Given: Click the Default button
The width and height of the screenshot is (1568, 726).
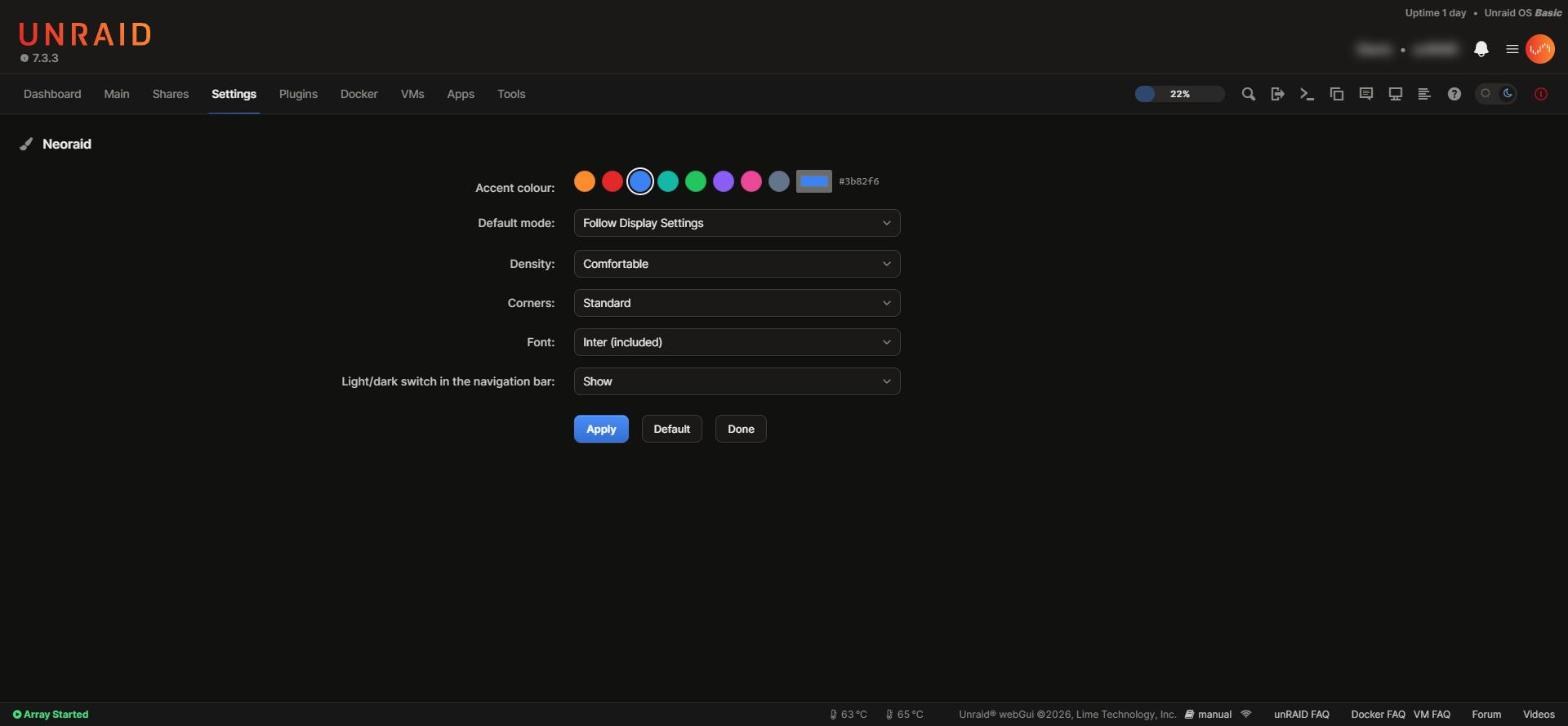Looking at the screenshot, I should click(672, 429).
